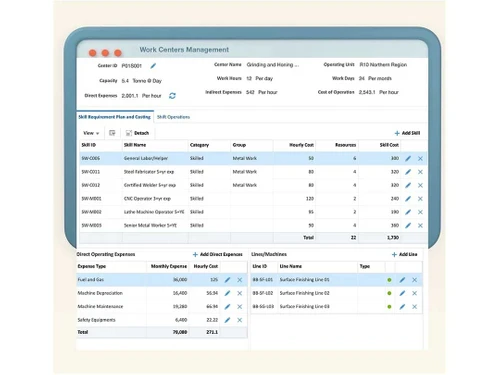Edit the Lathe Machine Operator skill row

click(408, 212)
